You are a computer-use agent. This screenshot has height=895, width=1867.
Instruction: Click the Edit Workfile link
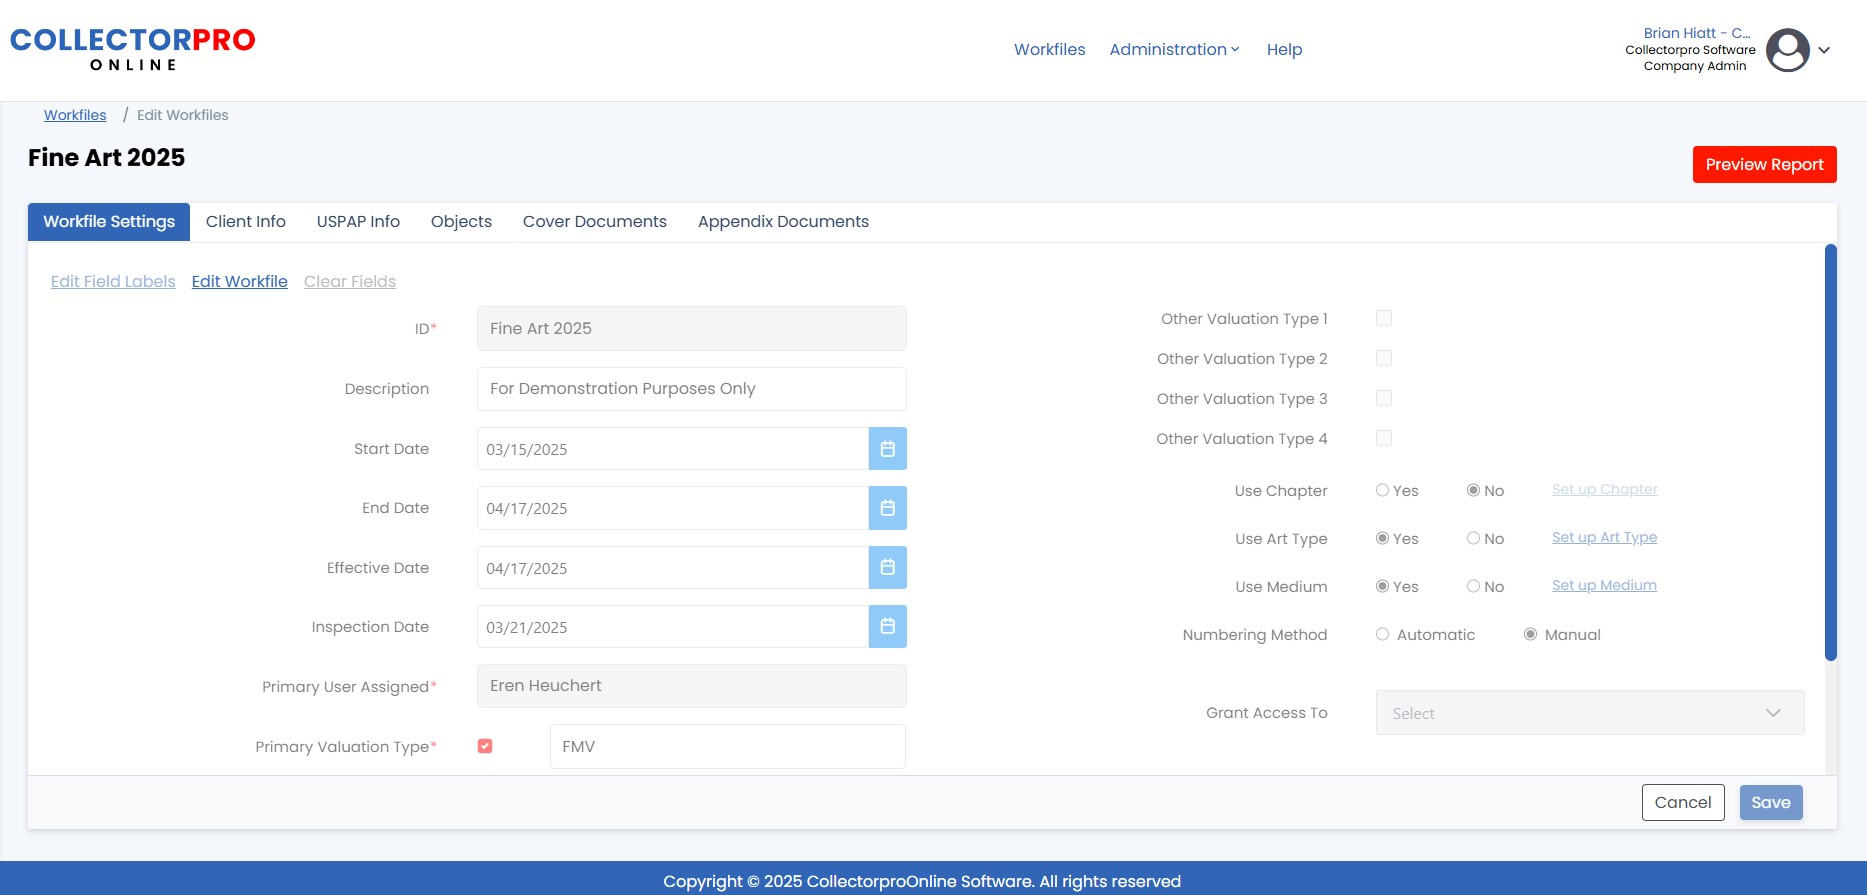point(240,282)
